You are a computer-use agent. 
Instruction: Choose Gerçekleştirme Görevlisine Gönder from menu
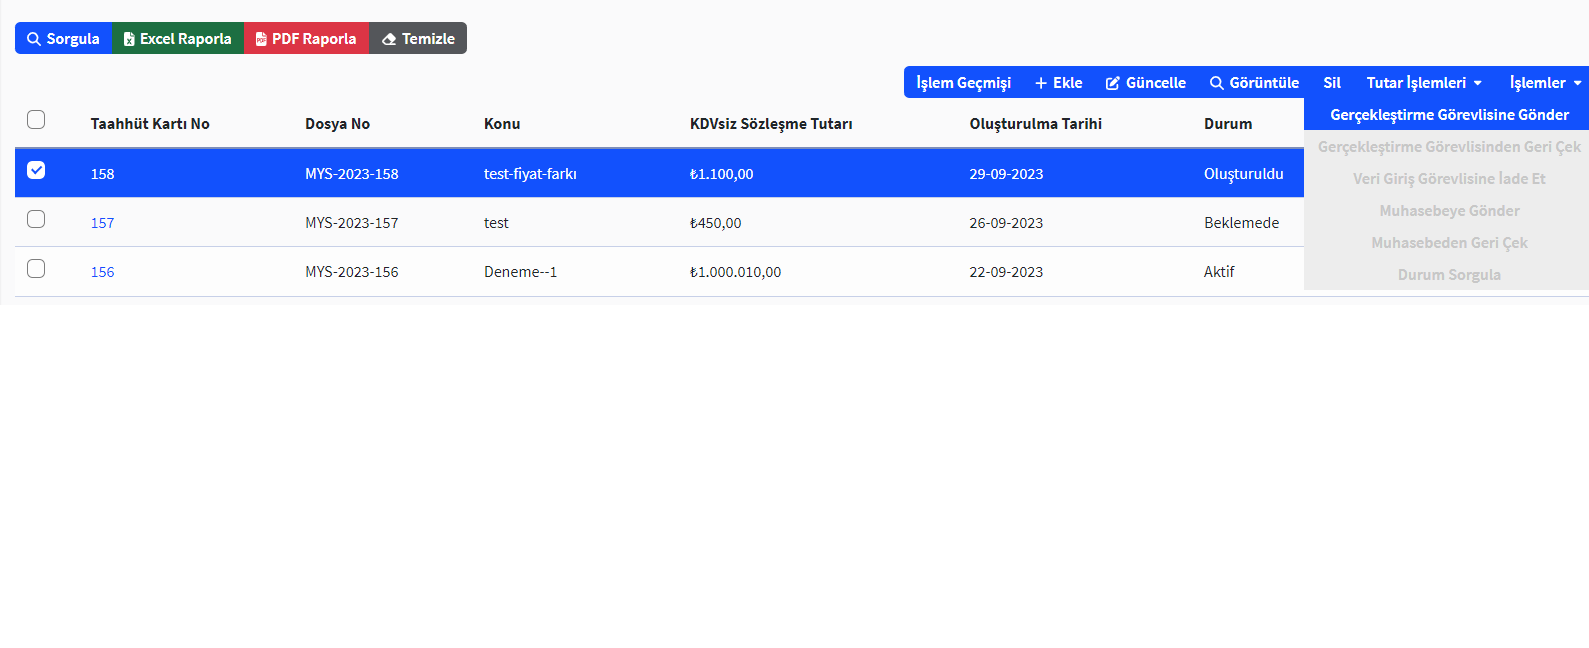1449,115
